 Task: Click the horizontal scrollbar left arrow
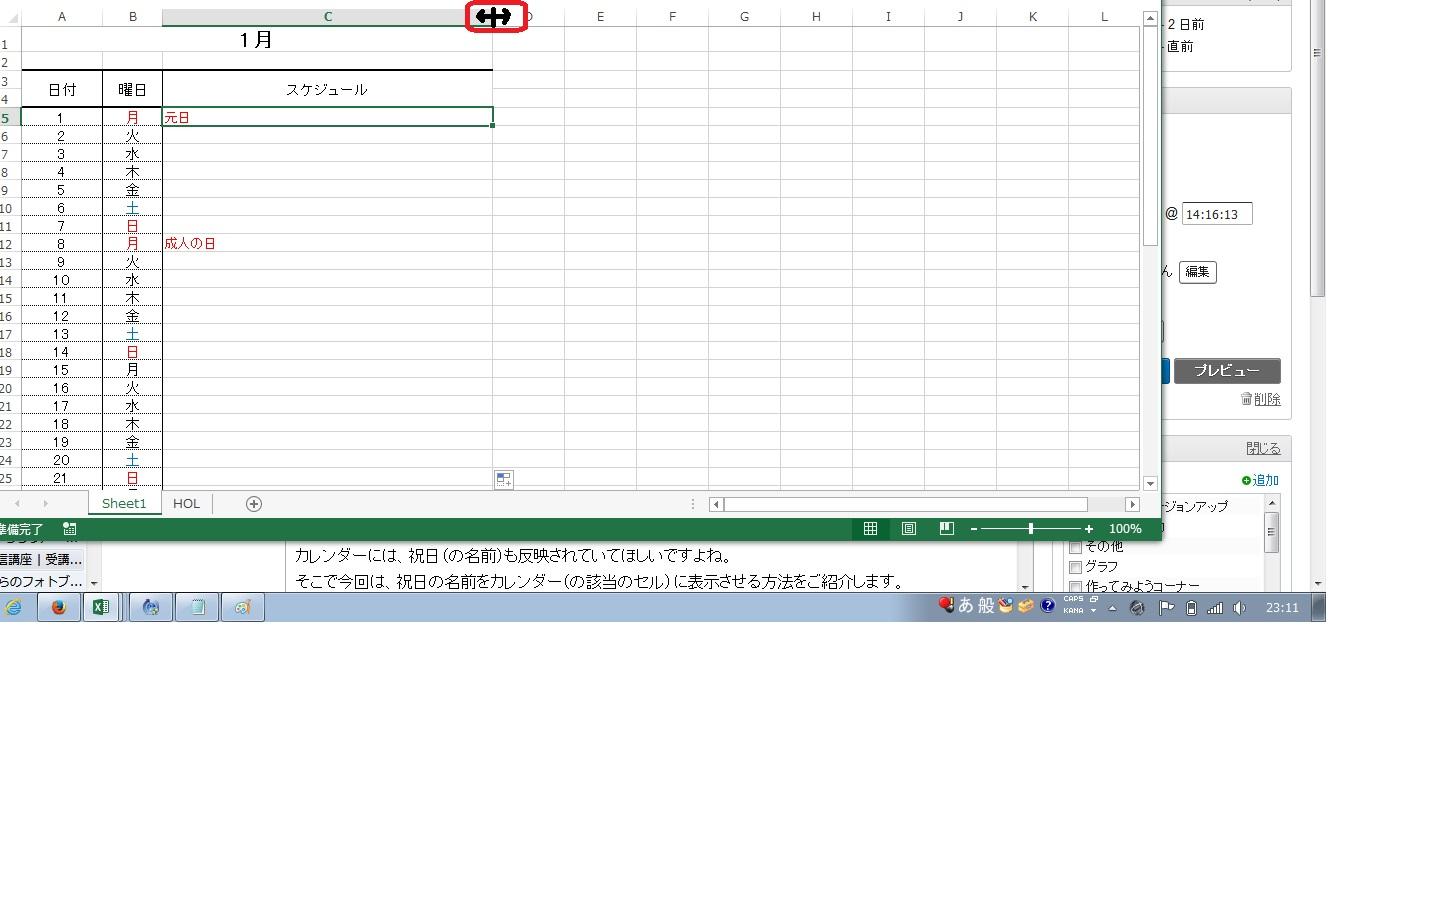[x=716, y=504]
